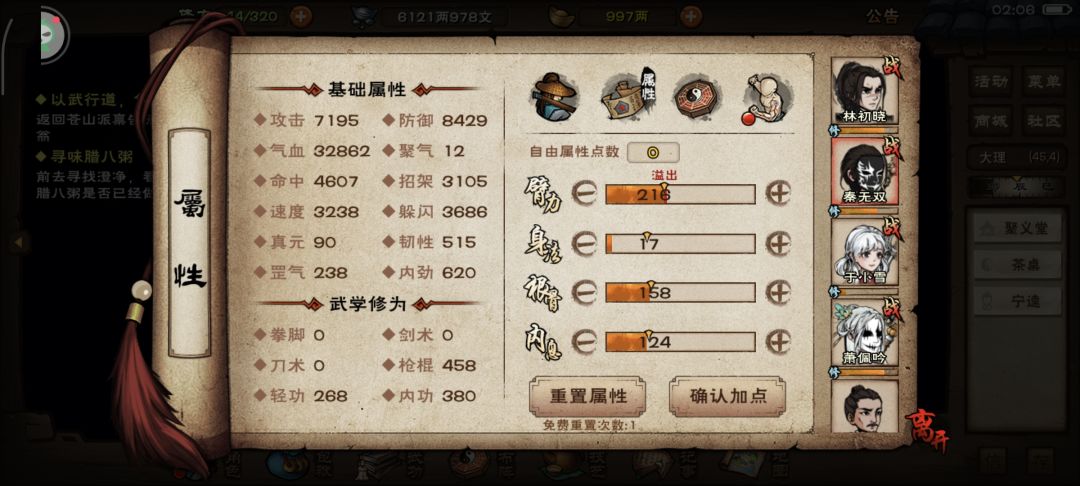Click the 臂力 attribute slider bar
This screenshot has height=486, width=1080.
680,195
